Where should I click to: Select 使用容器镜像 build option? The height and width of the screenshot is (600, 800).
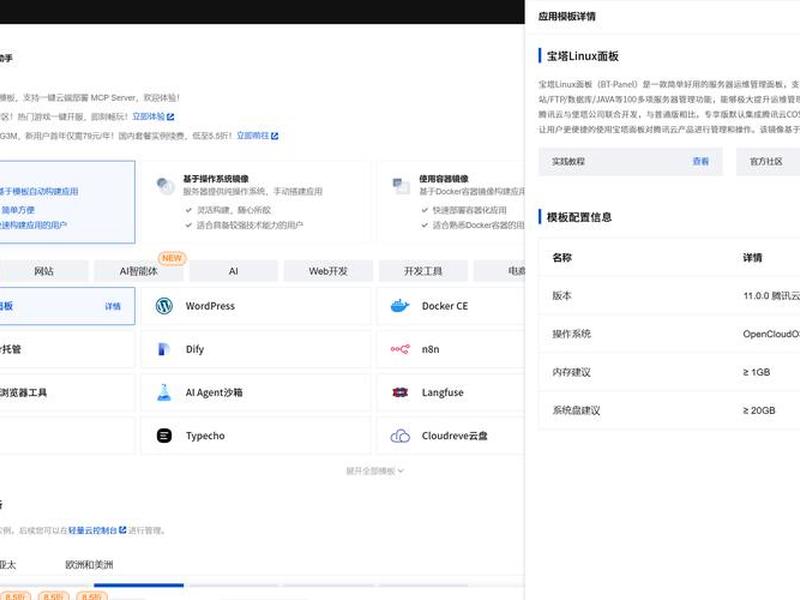451,202
